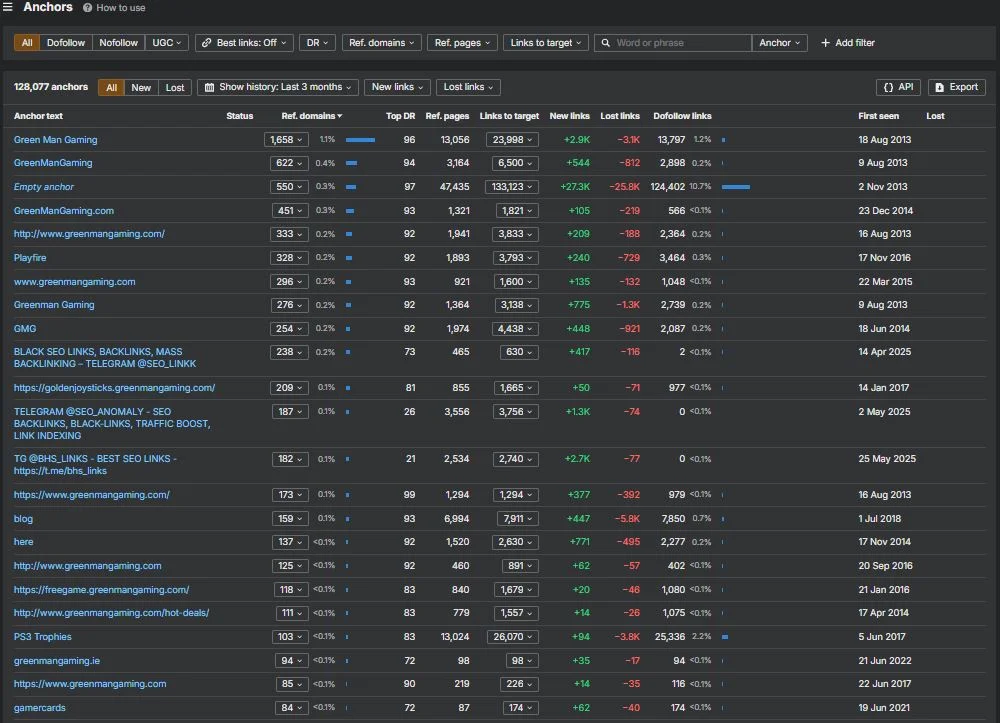
Task: Sort by First seen column header
Action: [x=878, y=116]
